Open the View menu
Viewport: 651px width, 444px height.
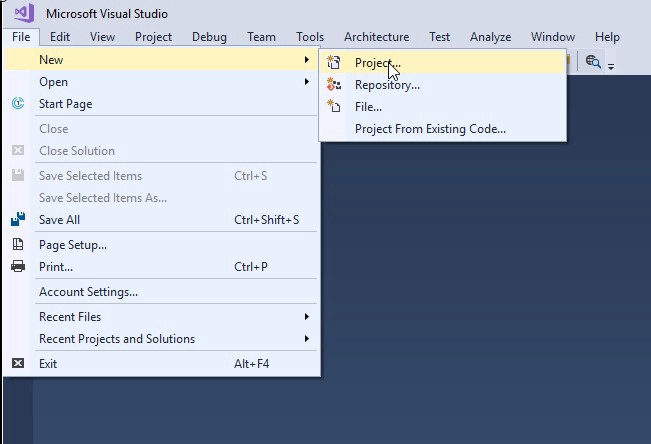tap(102, 37)
